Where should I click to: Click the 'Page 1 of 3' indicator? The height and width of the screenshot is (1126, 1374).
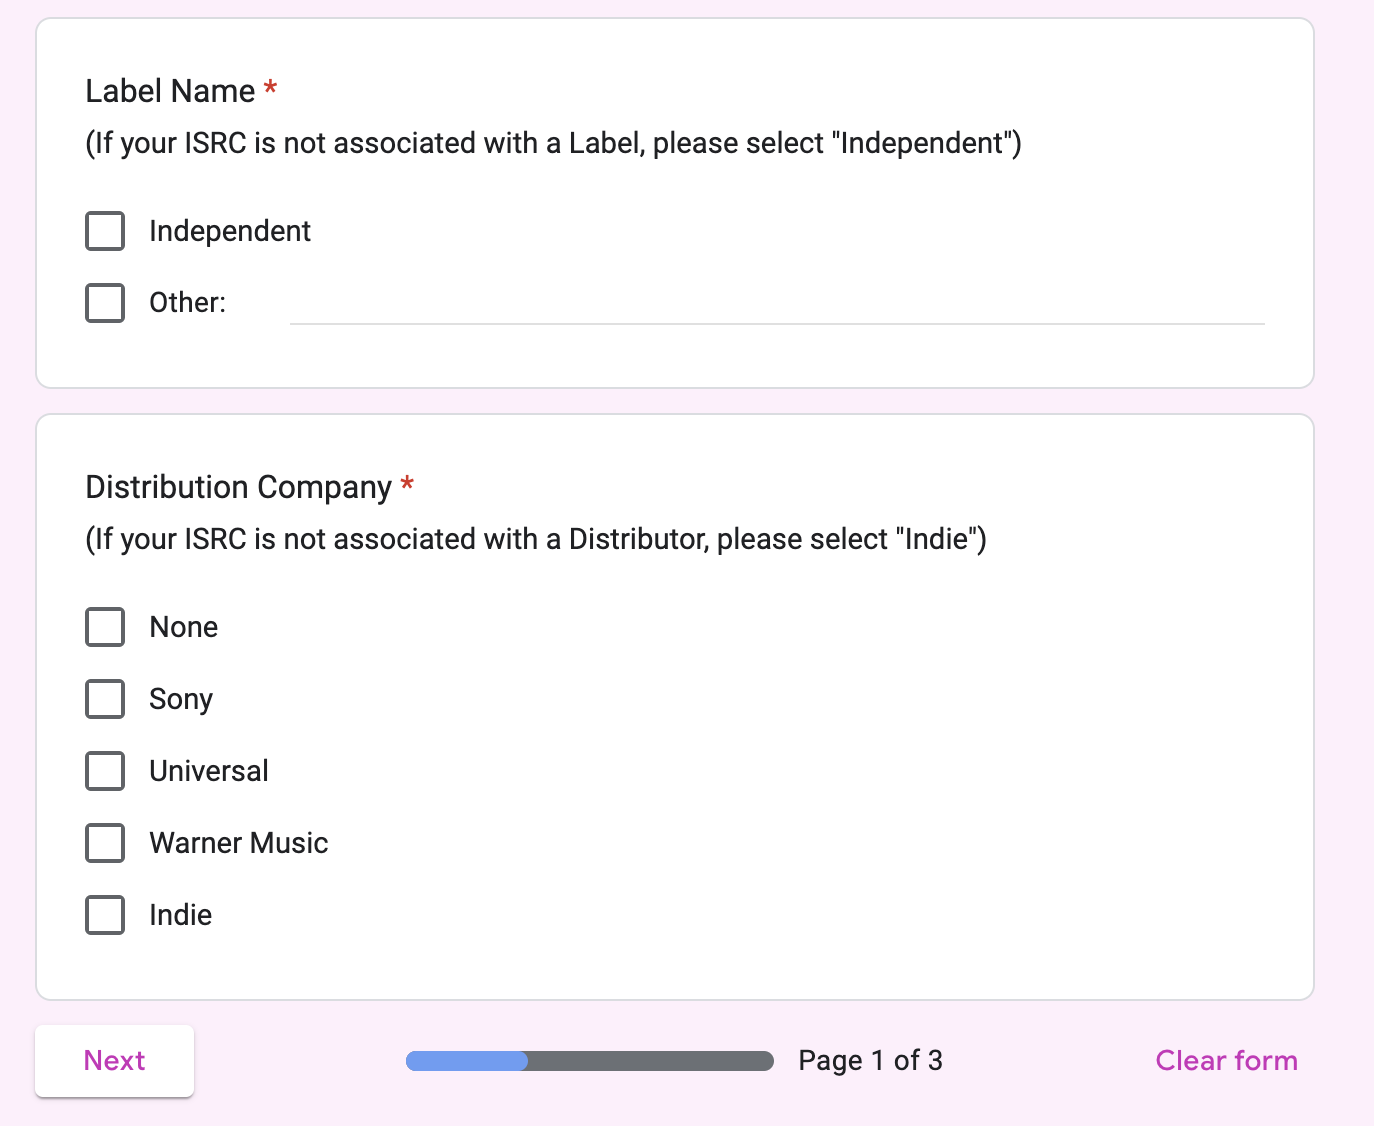coord(870,1061)
